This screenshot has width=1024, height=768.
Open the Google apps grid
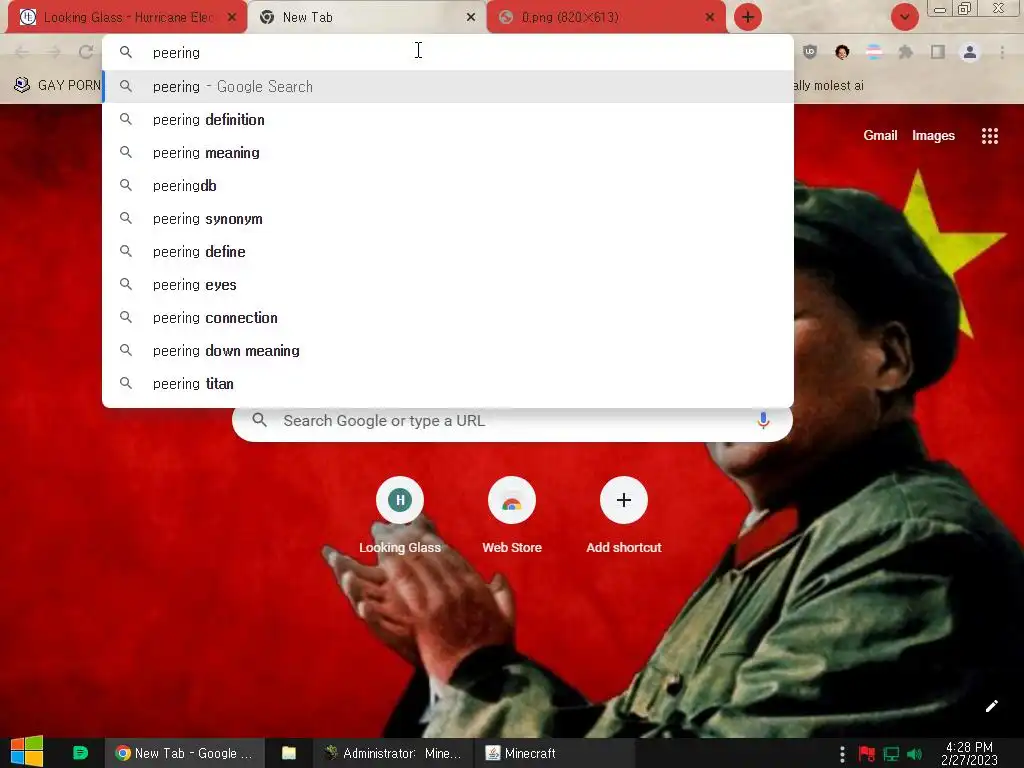pos(989,135)
